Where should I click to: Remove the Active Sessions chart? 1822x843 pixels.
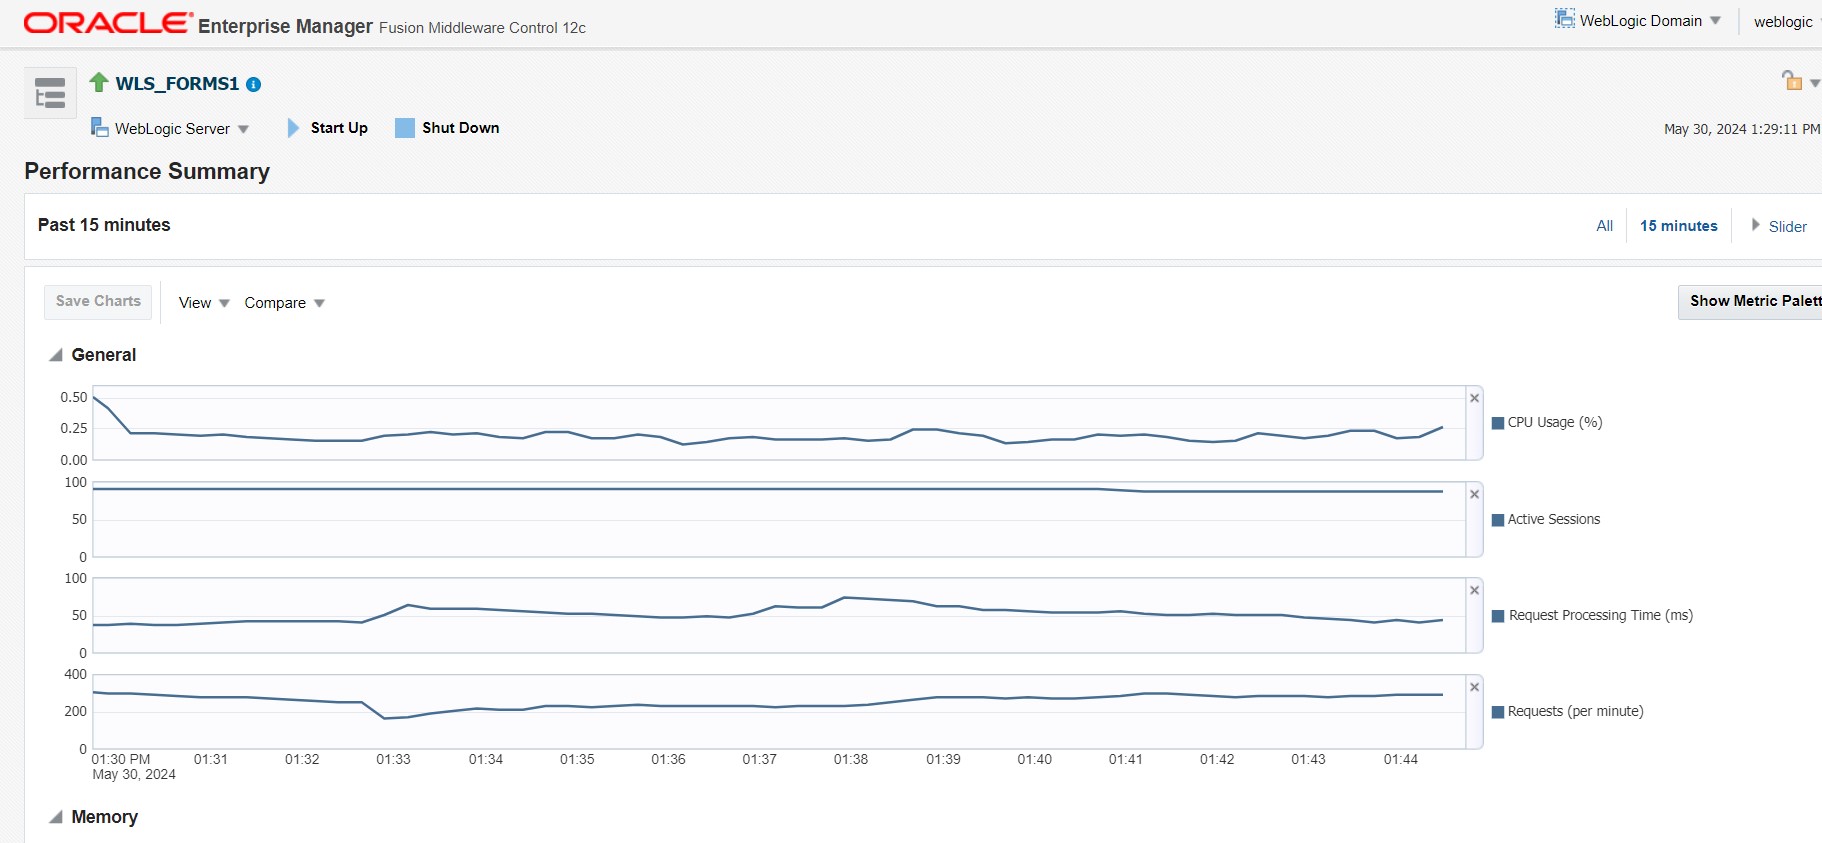[1474, 494]
